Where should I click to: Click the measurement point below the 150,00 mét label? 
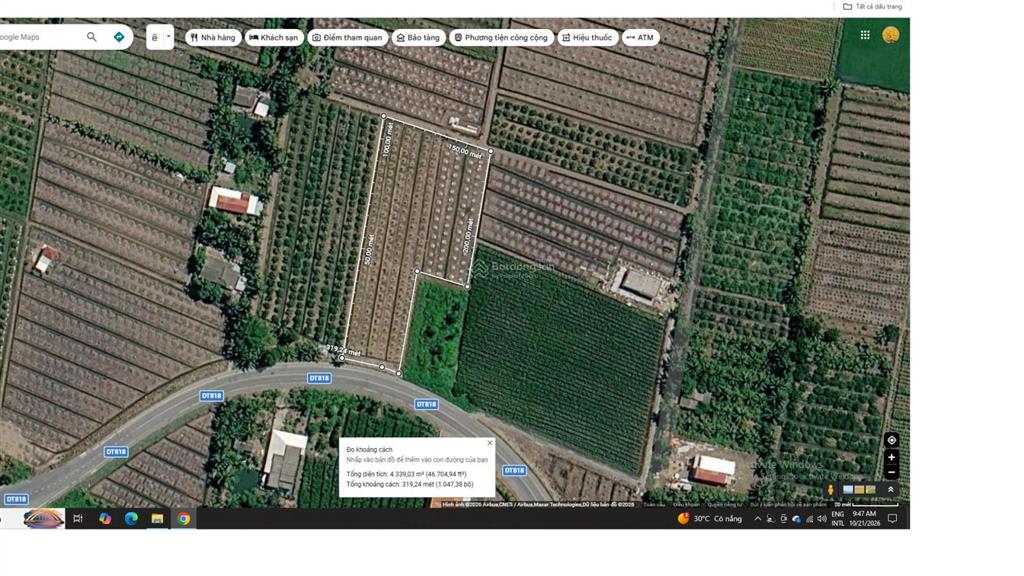coord(490,151)
